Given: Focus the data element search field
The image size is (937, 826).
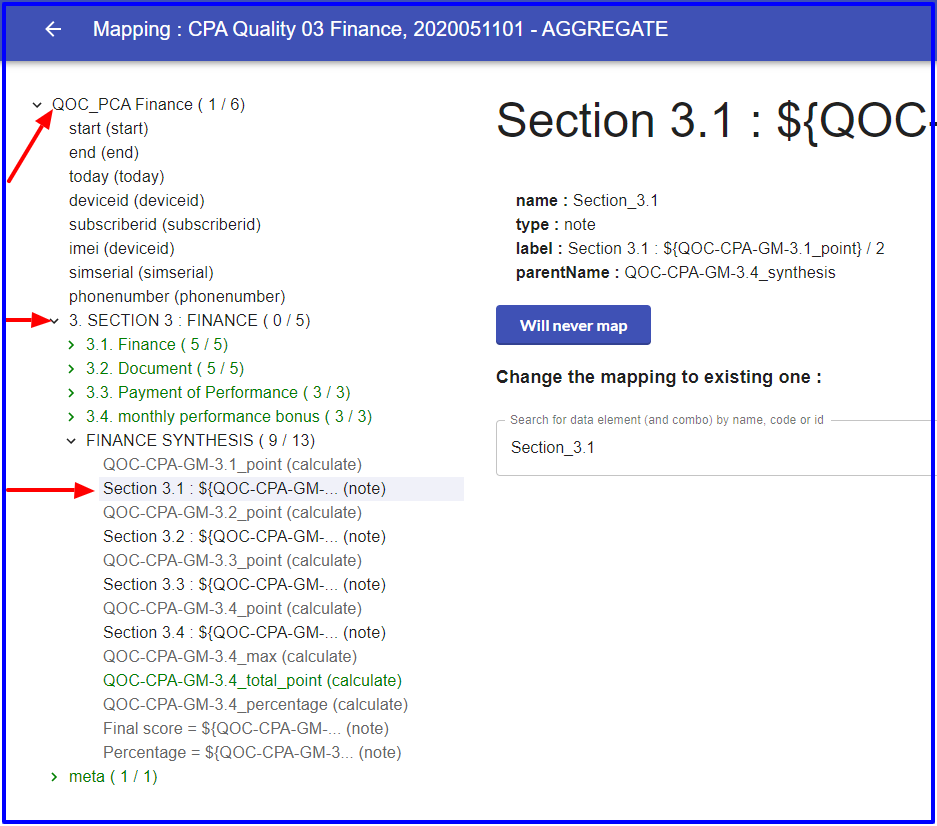Looking at the screenshot, I should [x=716, y=448].
